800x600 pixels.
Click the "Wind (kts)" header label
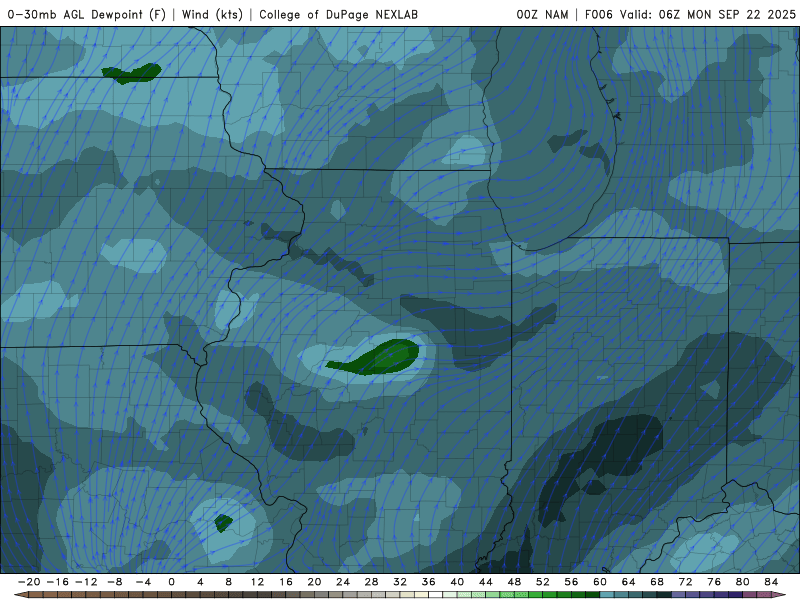point(212,14)
